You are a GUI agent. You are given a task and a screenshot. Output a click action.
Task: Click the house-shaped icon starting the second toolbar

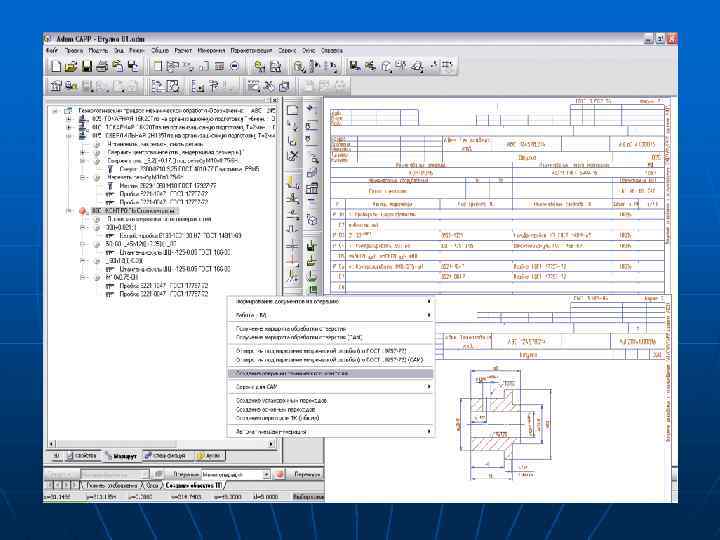[56, 86]
